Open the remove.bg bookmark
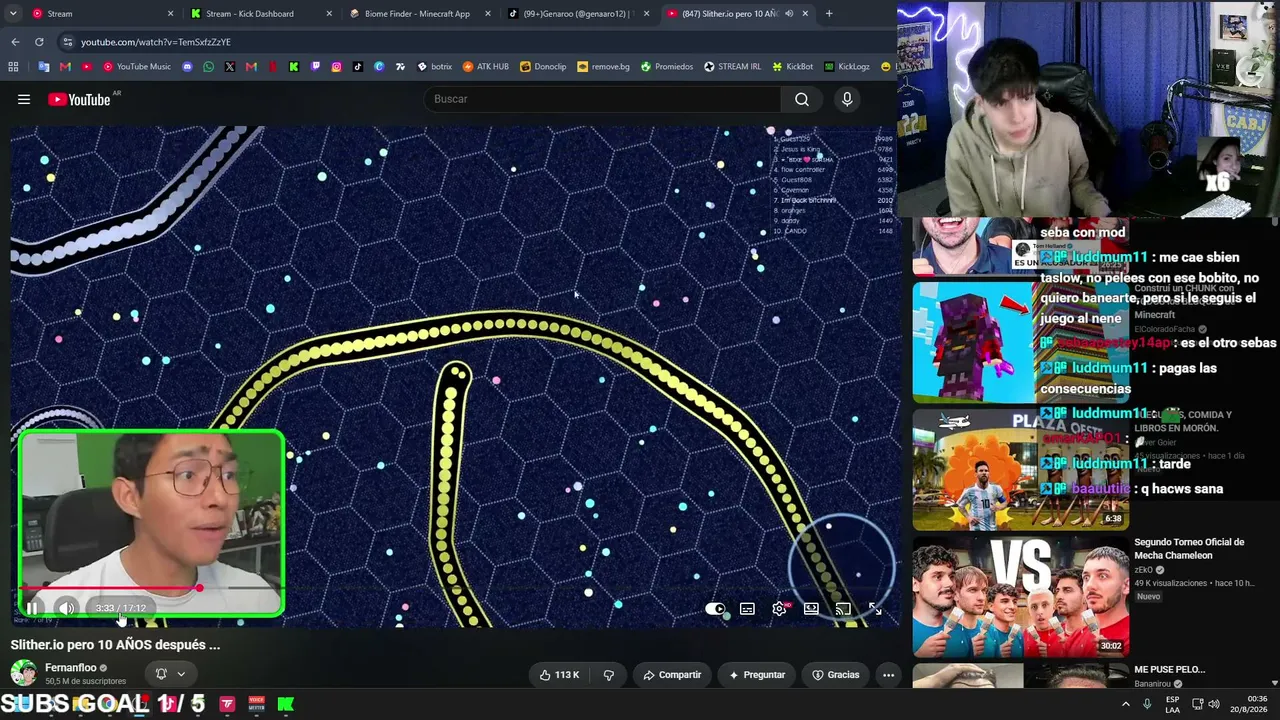Screen dimensions: 1280x720 click(604, 67)
